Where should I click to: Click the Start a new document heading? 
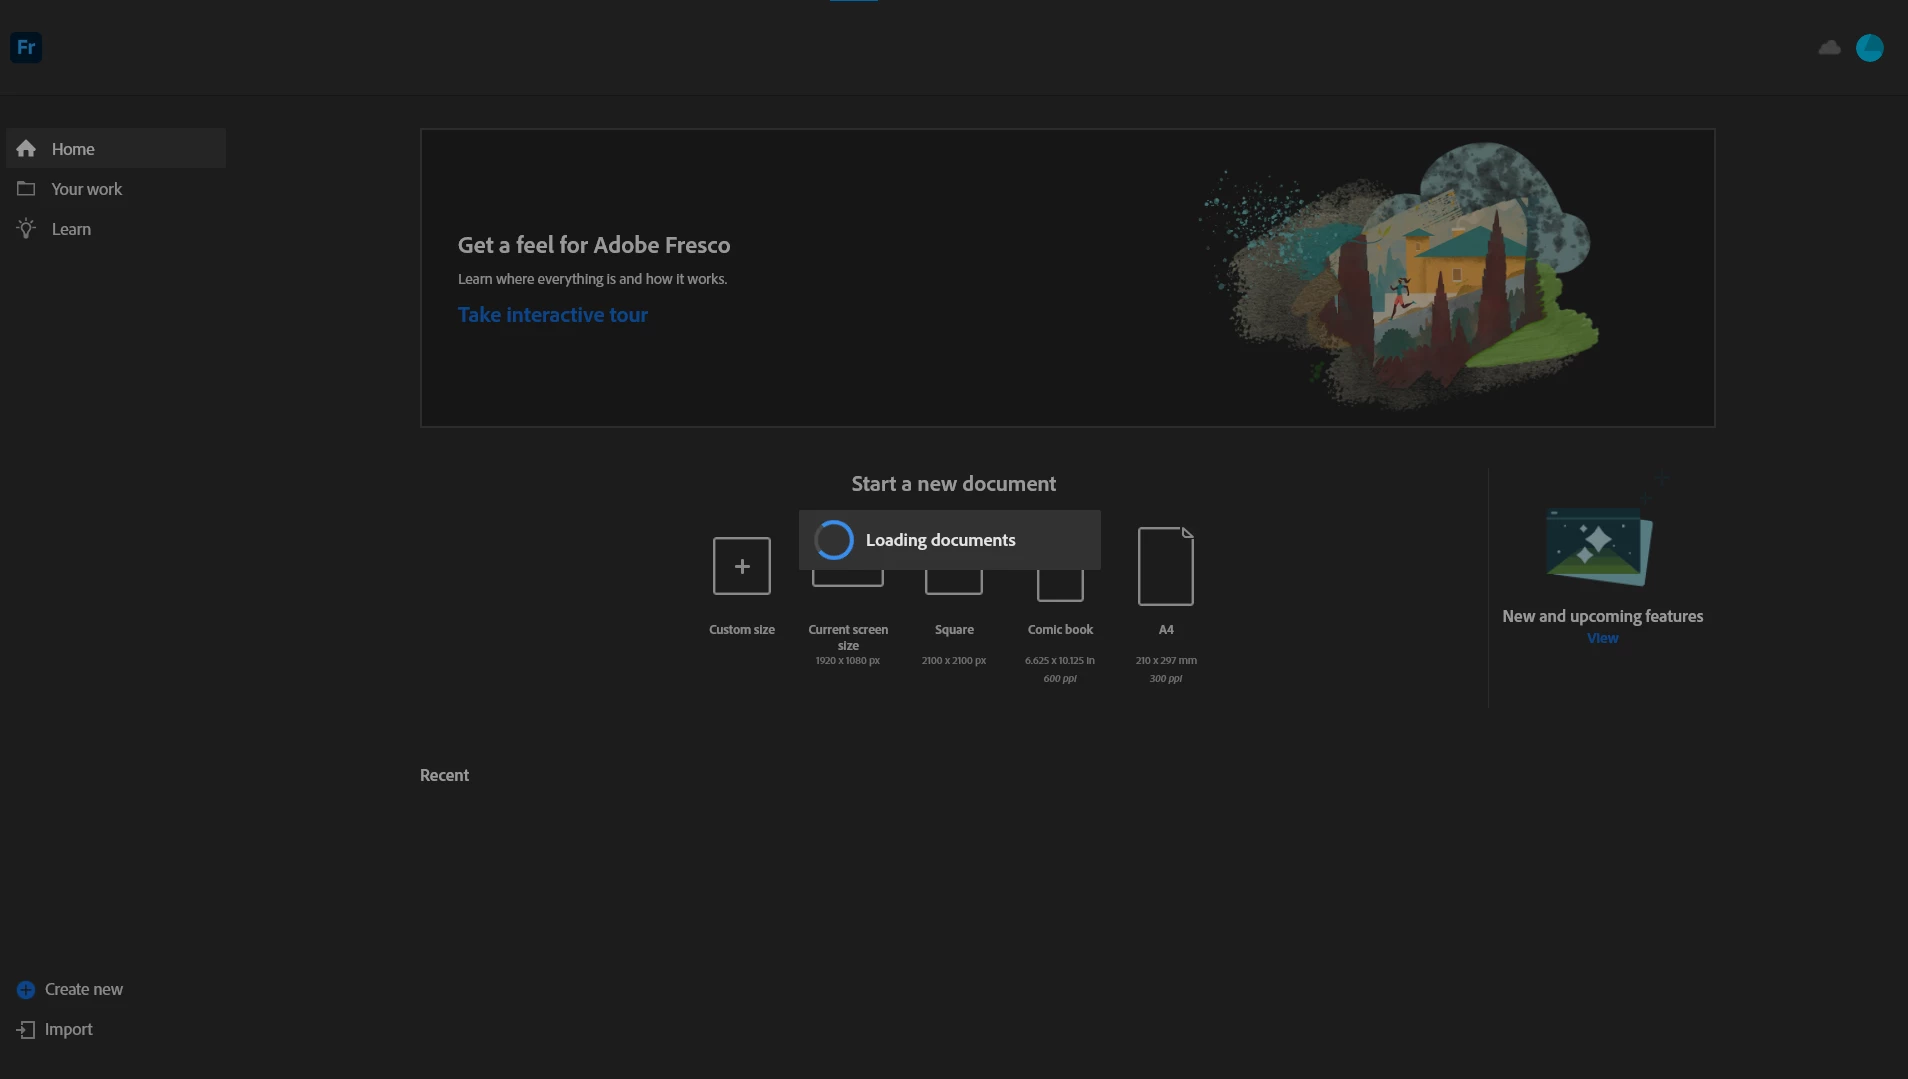tap(953, 483)
